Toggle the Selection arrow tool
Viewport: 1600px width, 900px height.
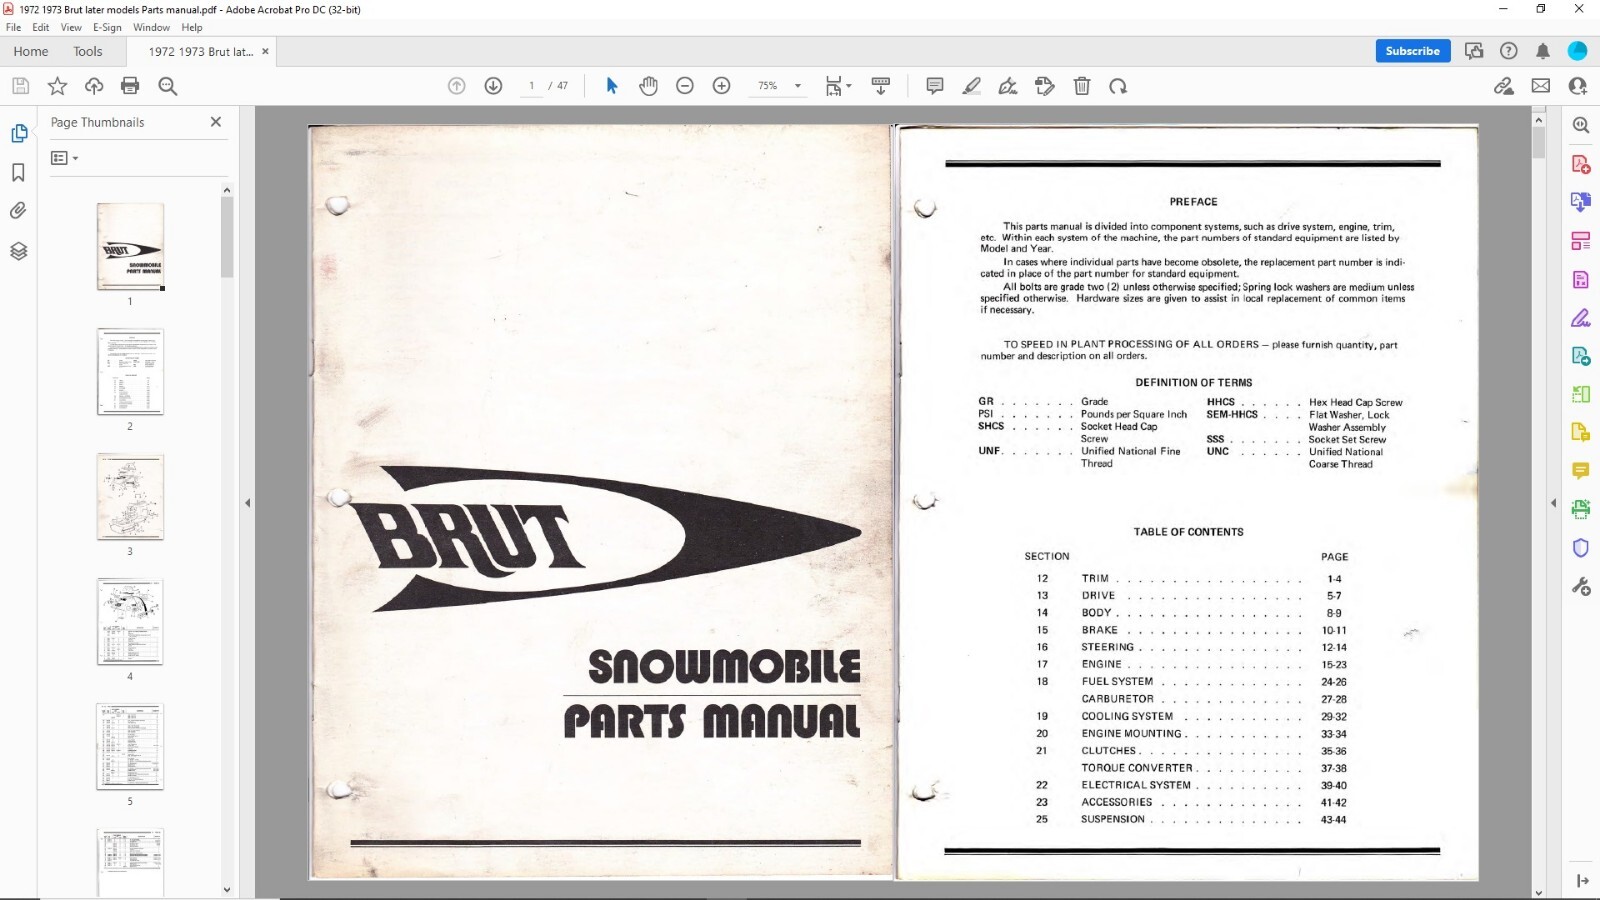(x=610, y=86)
